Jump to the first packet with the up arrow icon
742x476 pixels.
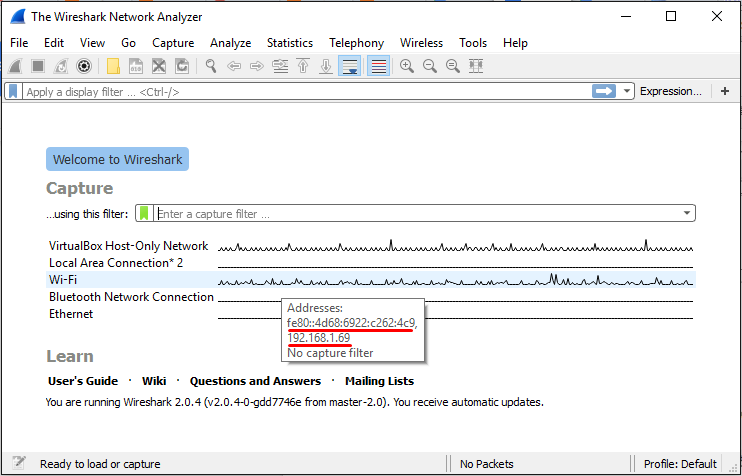tap(303, 66)
